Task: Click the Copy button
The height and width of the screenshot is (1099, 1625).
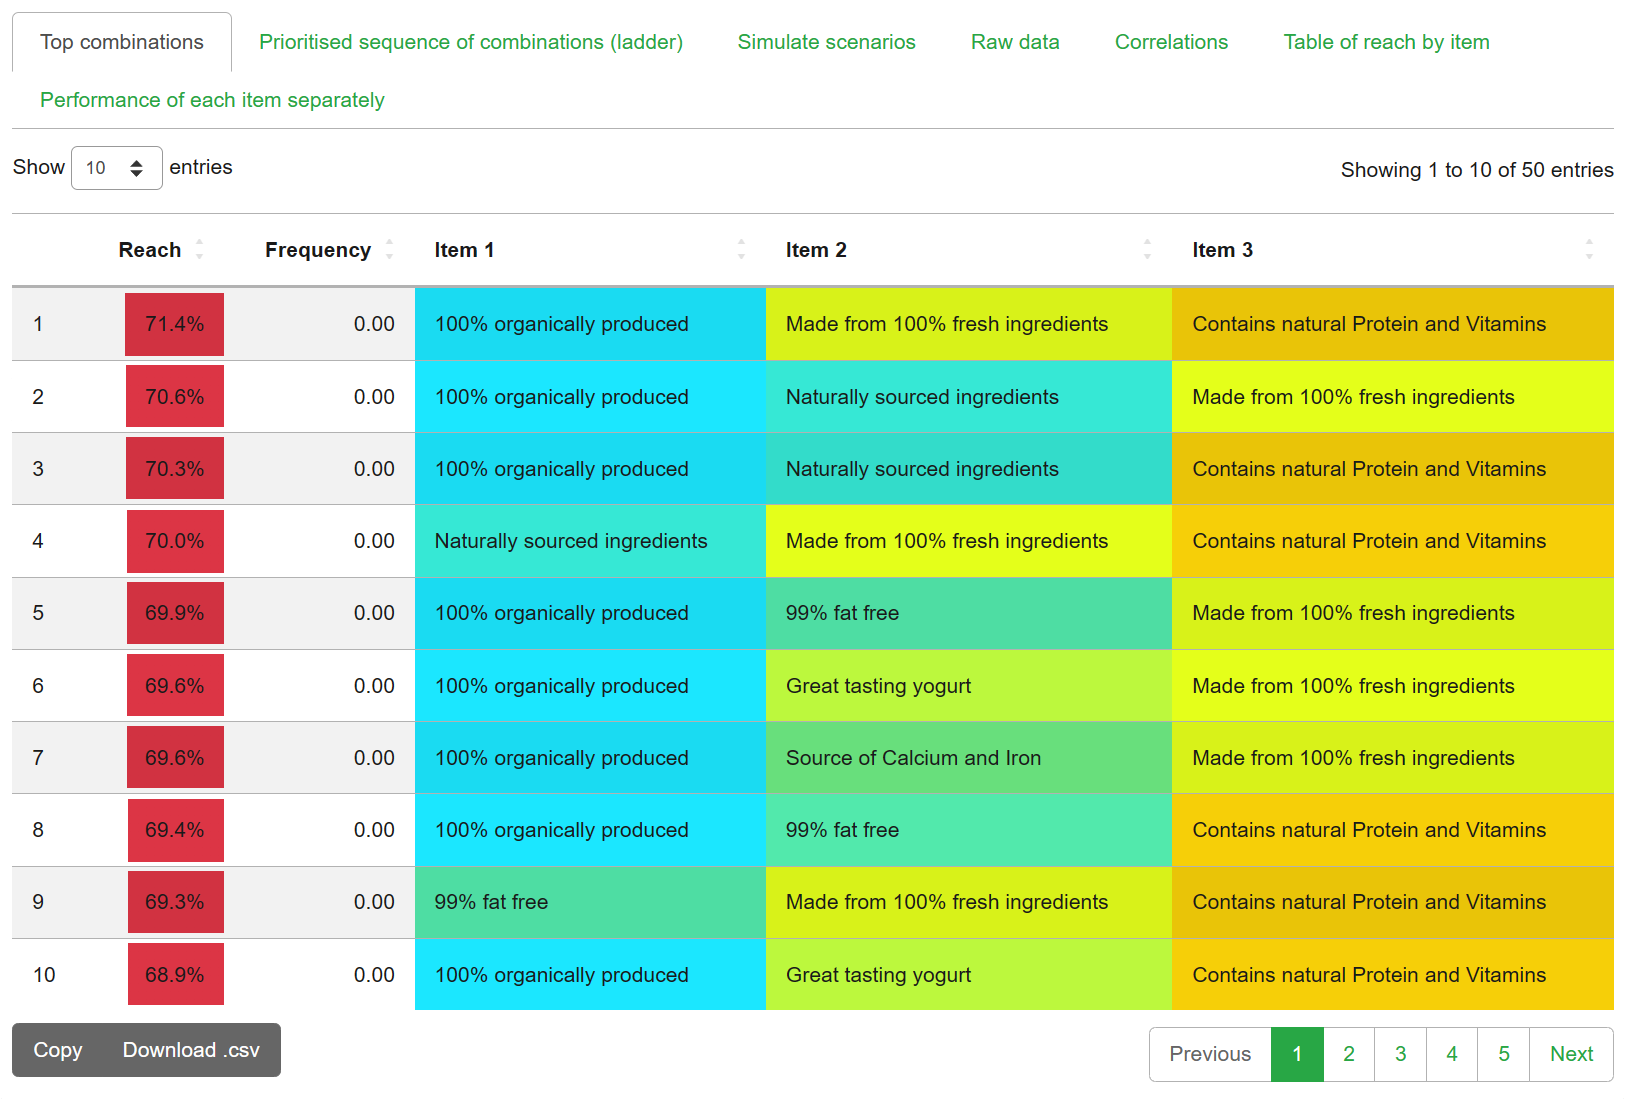Action: [58, 1050]
